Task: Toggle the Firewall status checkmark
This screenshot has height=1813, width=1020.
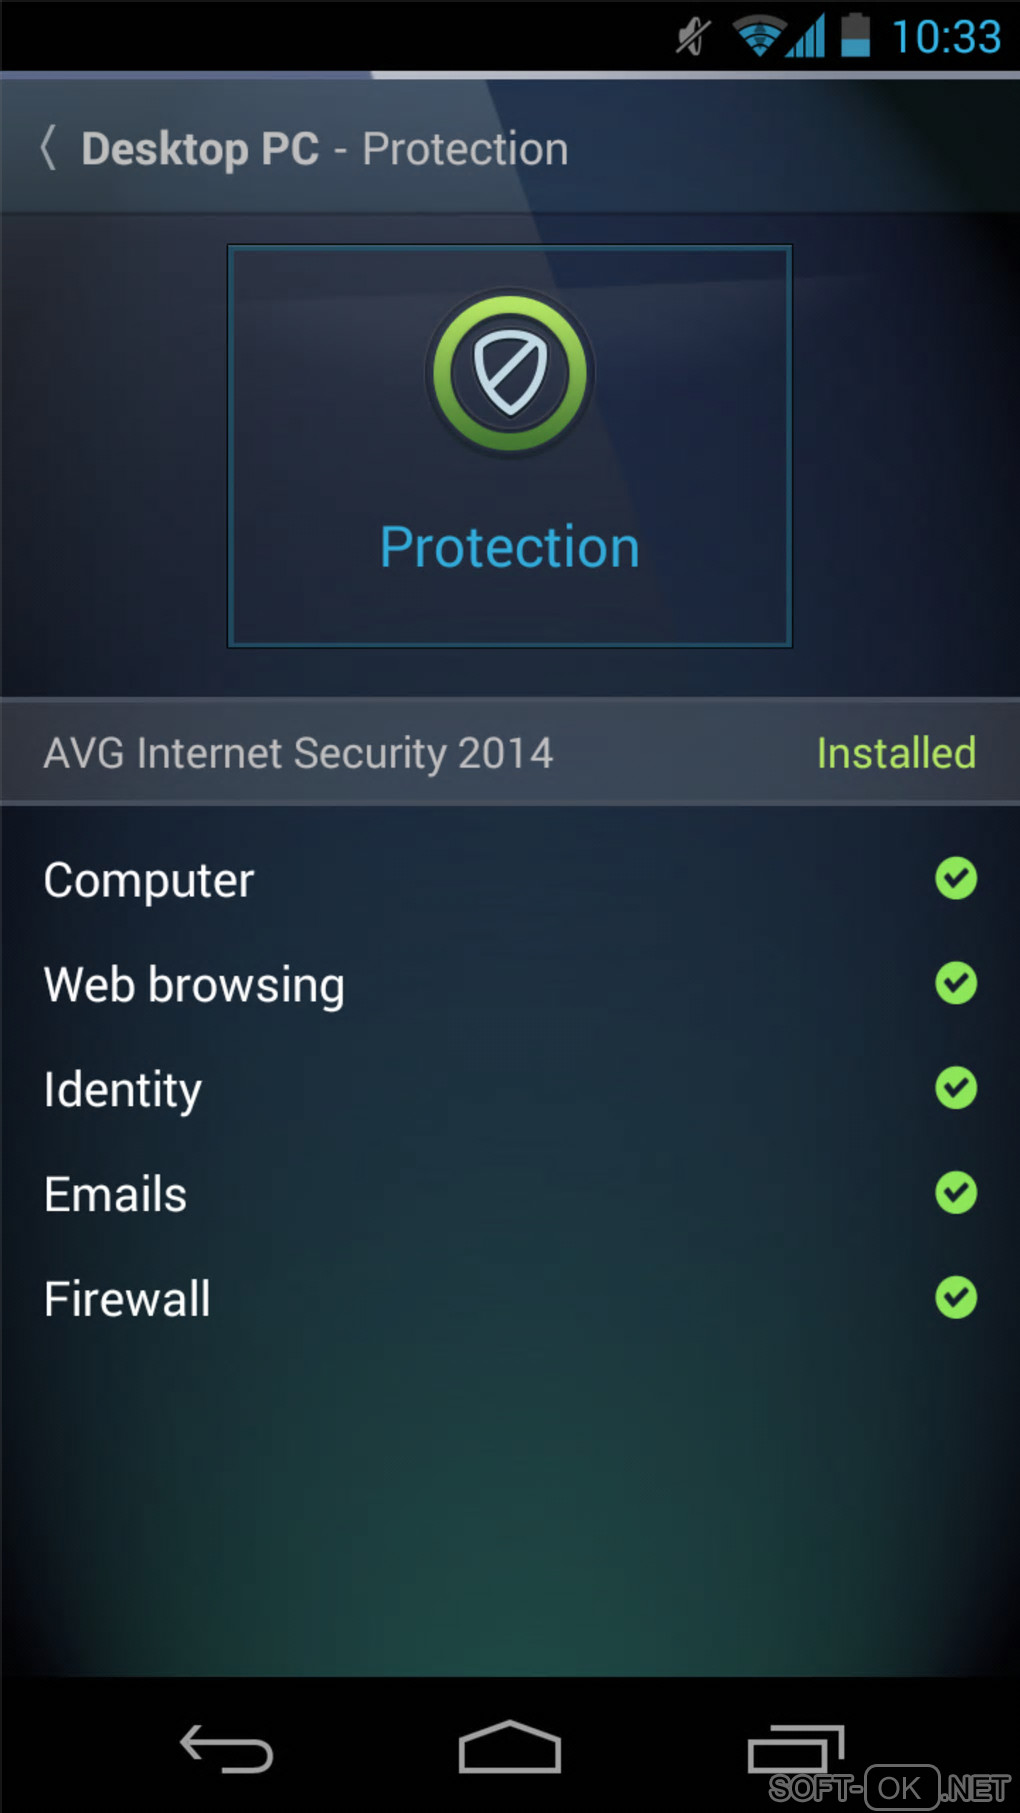Action: coord(956,1297)
